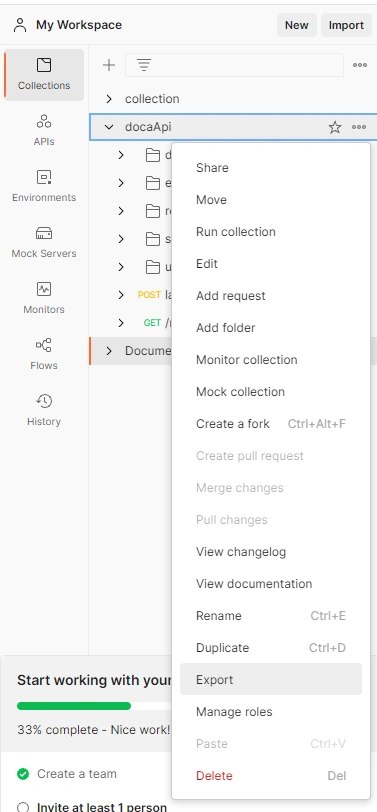Click the Import button
Screen dimensions: 377x812
[346, 25]
